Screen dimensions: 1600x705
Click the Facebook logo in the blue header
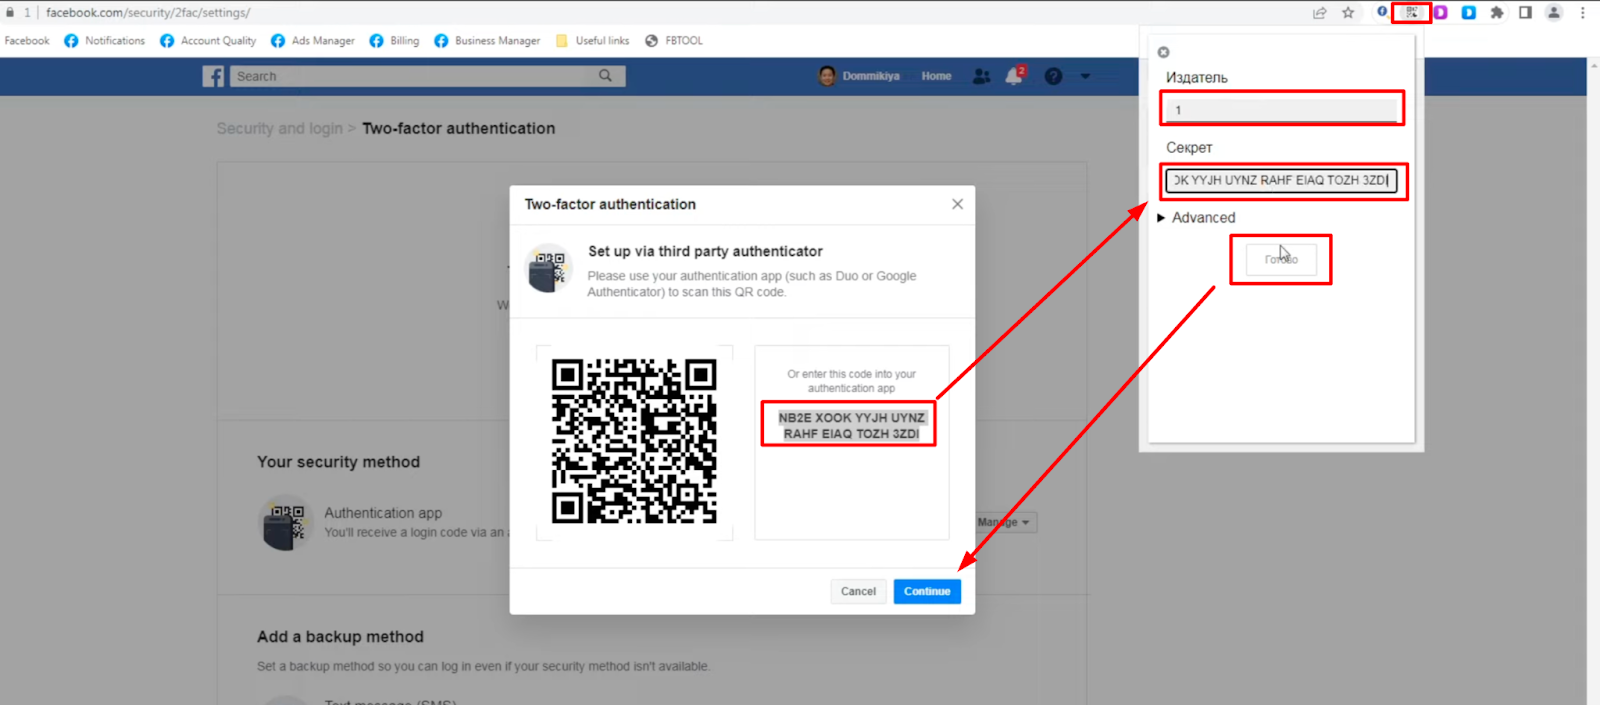tap(213, 76)
